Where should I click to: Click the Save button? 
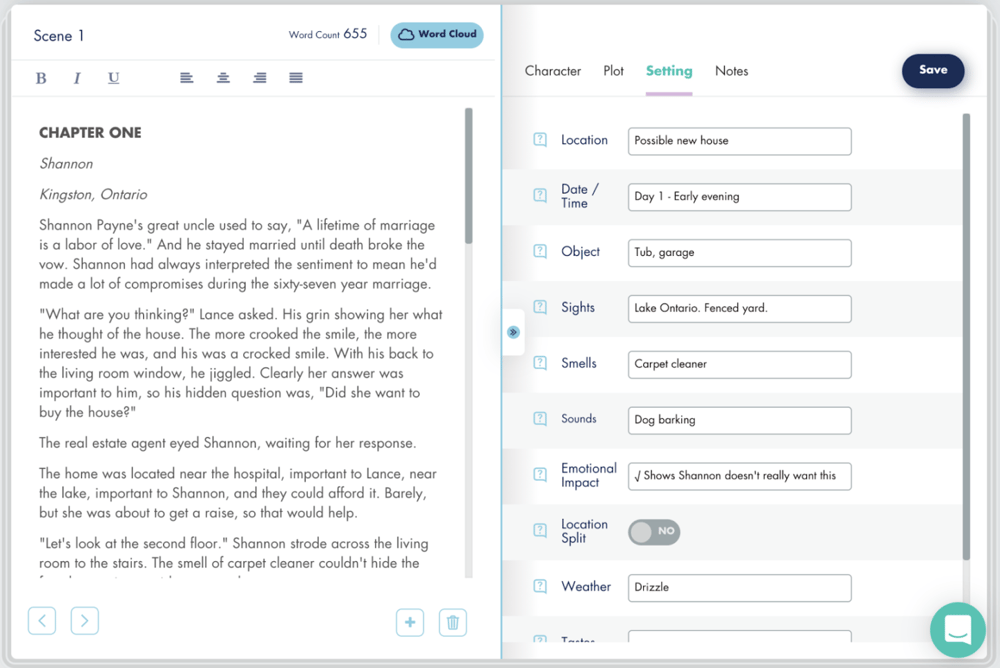tap(933, 70)
